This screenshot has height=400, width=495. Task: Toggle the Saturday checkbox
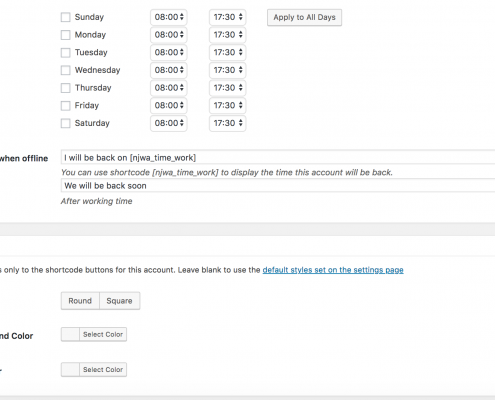pyautogui.click(x=66, y=123)
